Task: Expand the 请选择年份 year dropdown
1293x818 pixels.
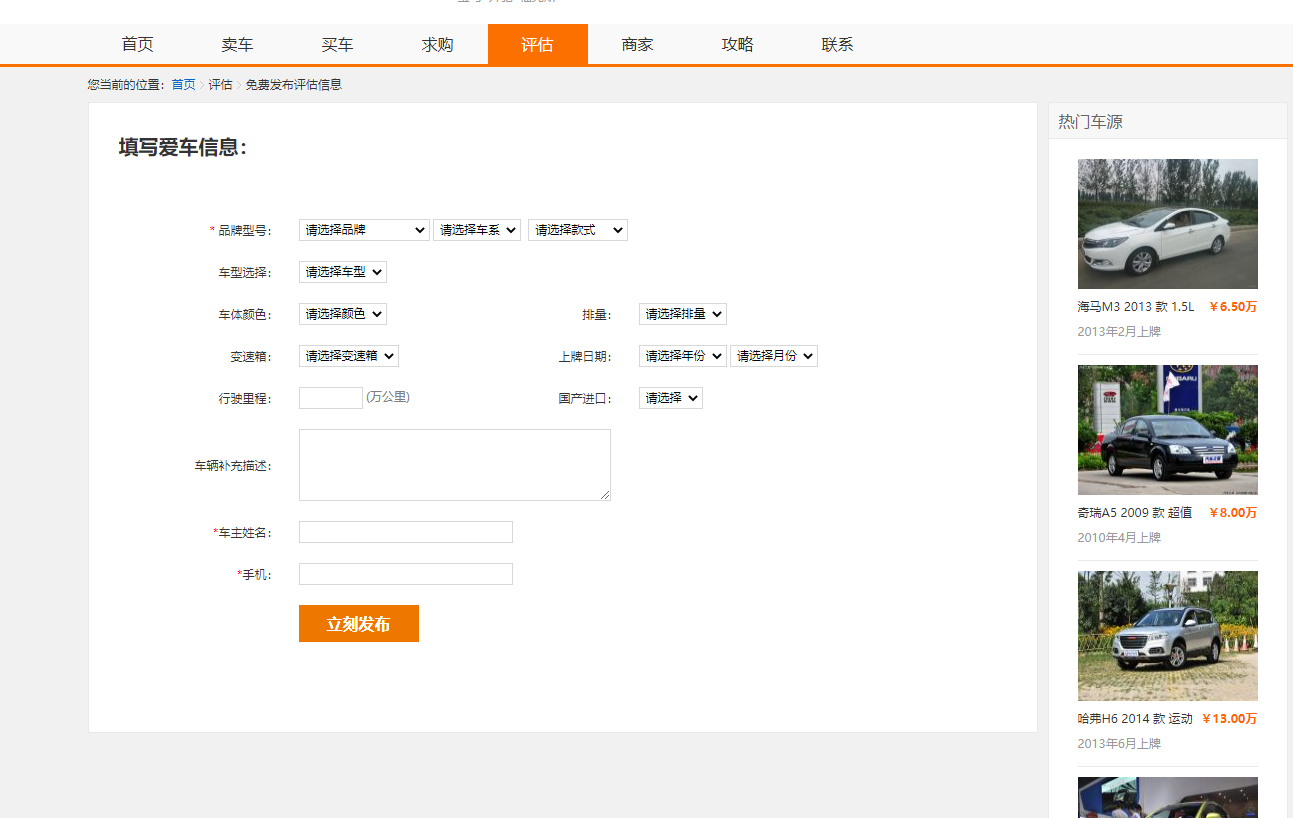Action: point(682,355)
